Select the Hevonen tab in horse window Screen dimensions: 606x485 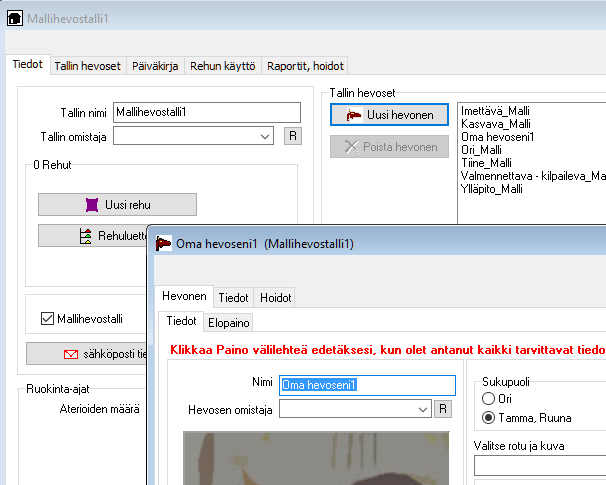click(184, 296)
